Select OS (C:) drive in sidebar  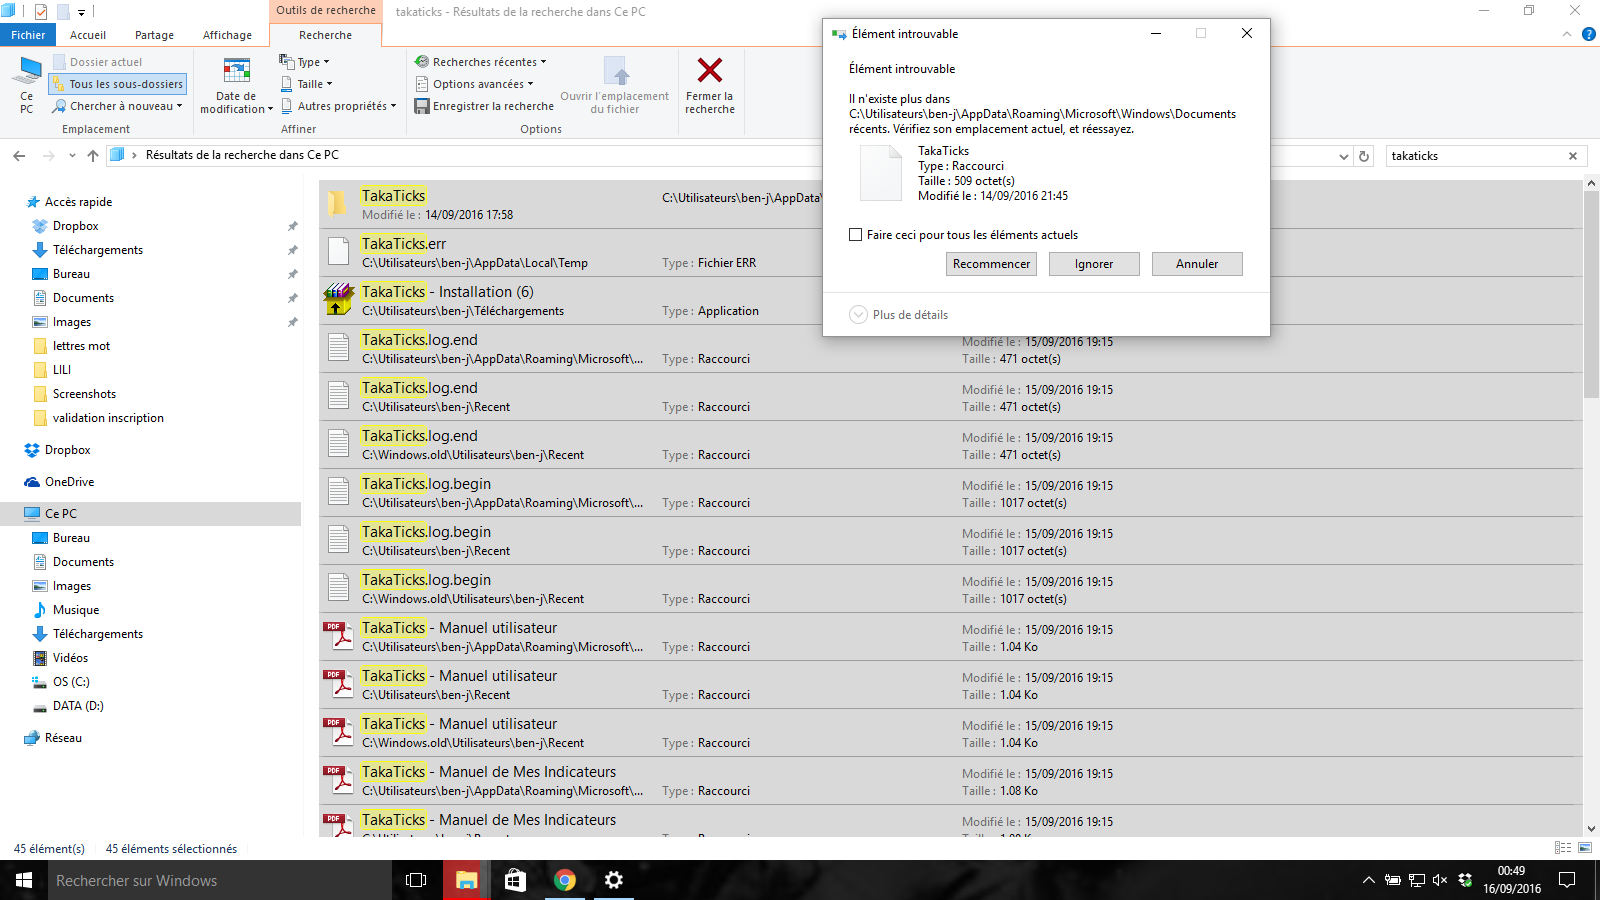71,682
